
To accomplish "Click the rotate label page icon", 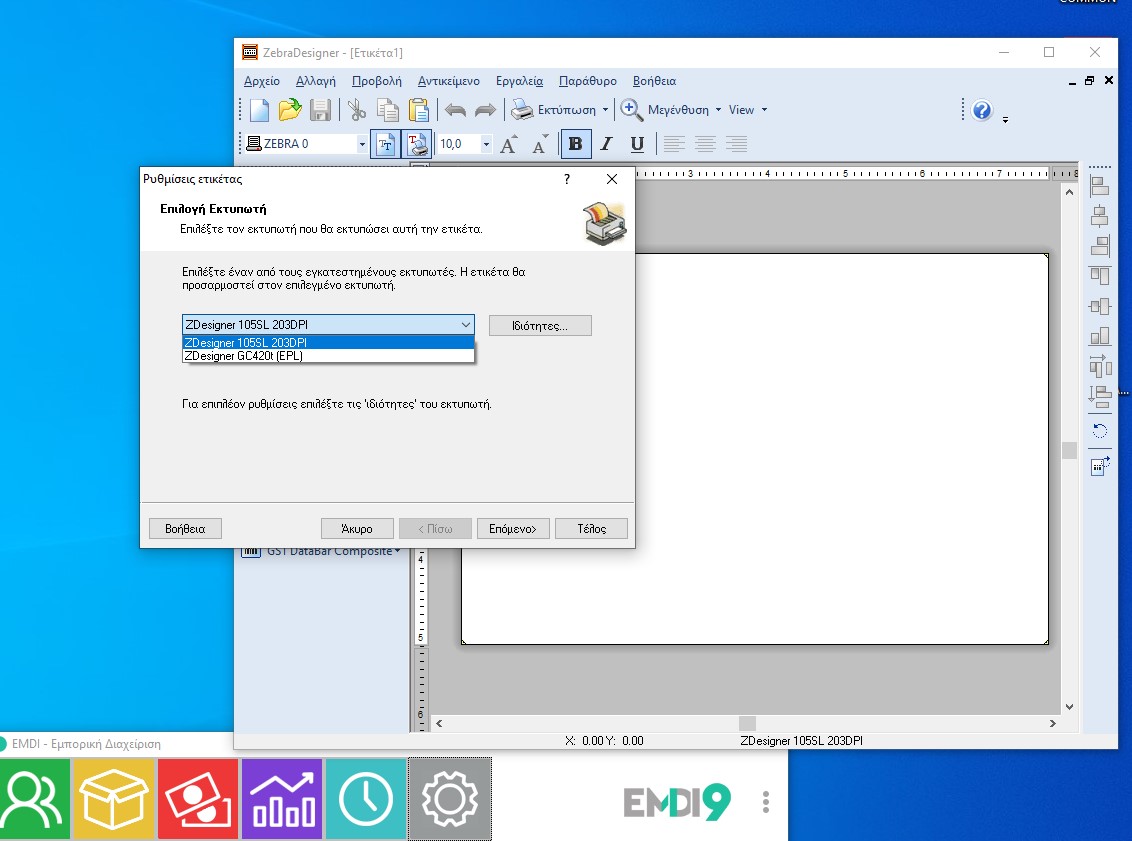I will coord(1100,466).
